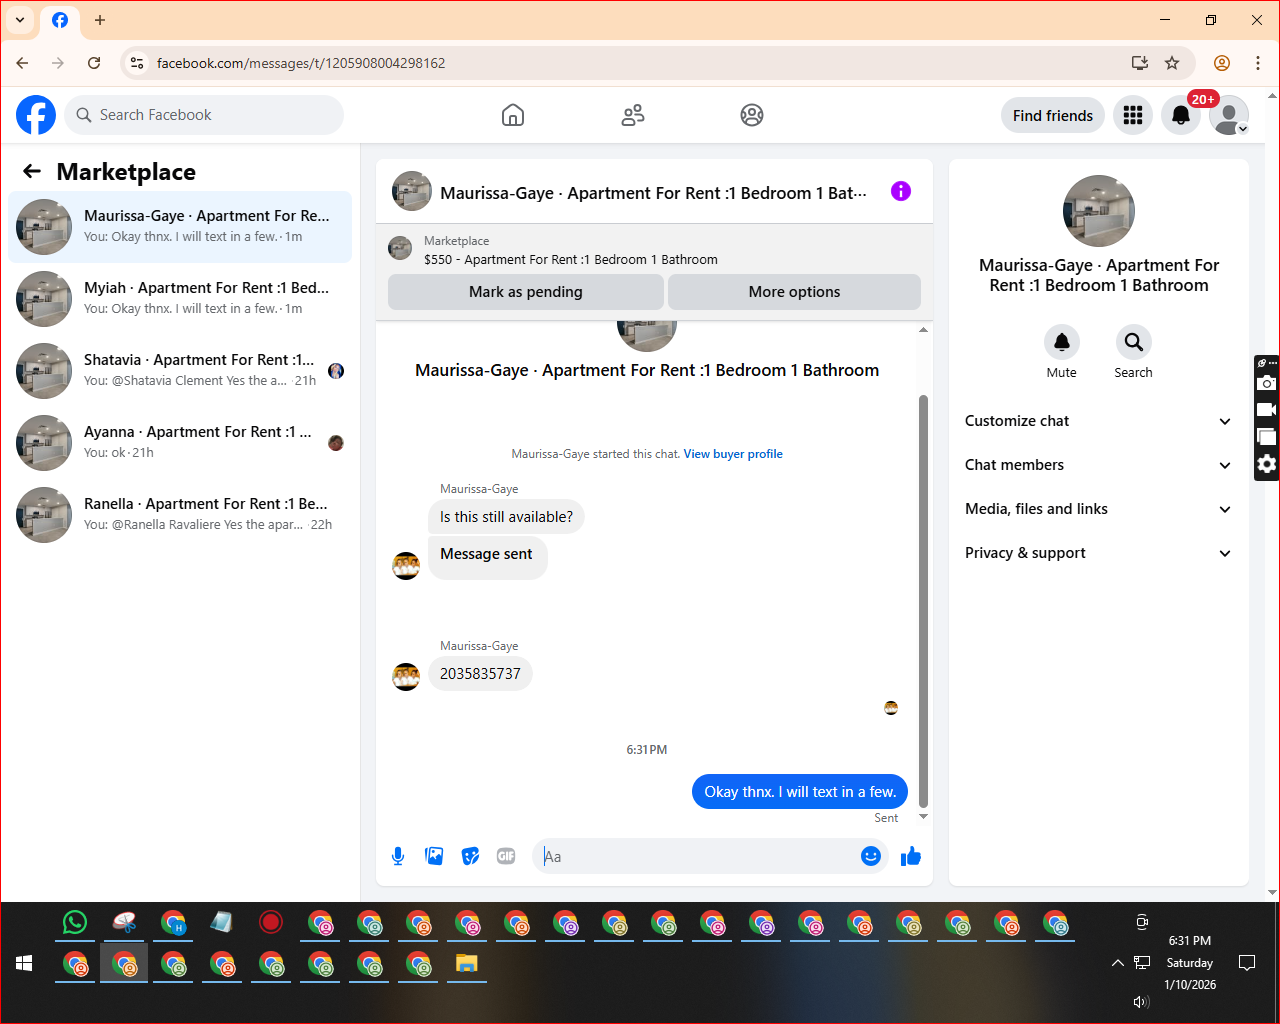Open the Ayanna apartment conversation
This screenshot has width=1280, height=1024.
pos(180,443)
